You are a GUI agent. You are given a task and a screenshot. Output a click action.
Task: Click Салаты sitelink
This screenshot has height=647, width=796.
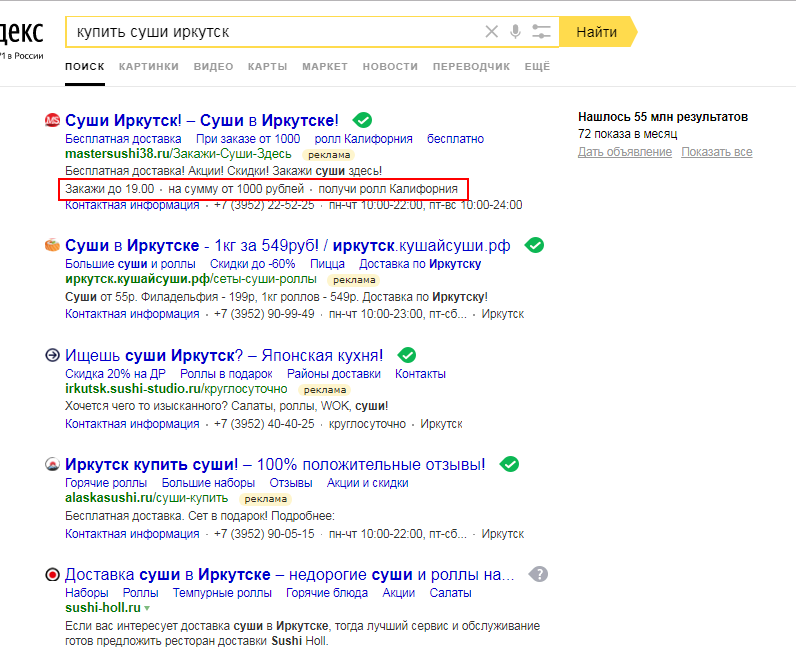pyautogui.click(x=450, y=593)
